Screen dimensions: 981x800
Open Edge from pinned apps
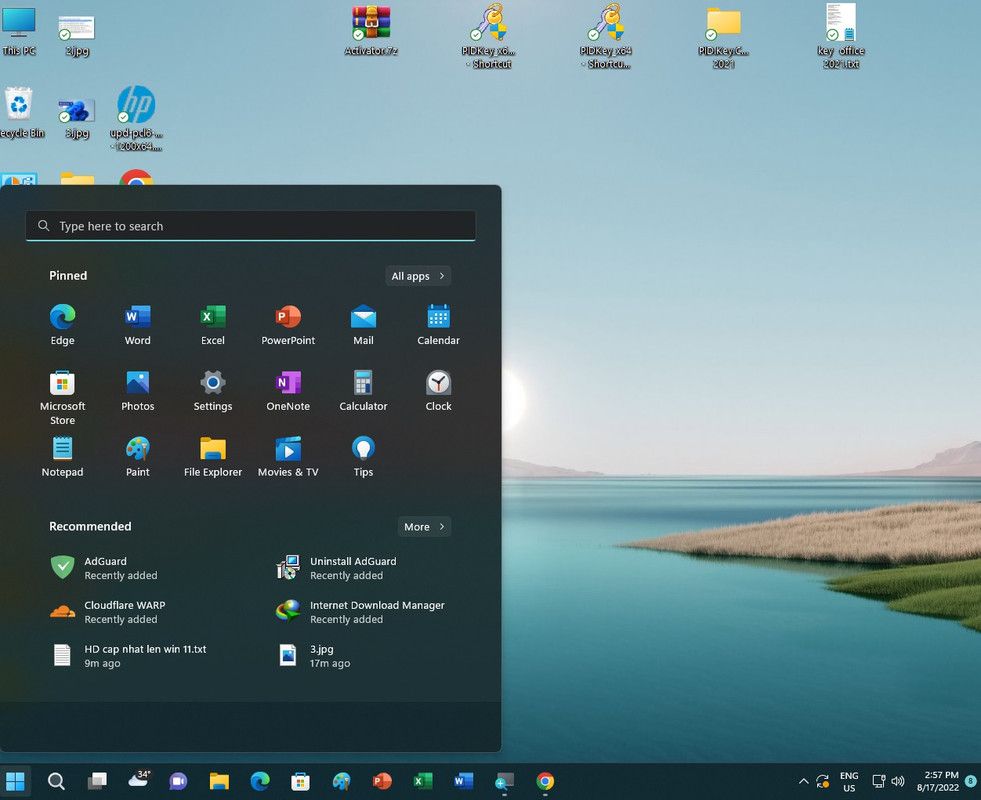63,325
